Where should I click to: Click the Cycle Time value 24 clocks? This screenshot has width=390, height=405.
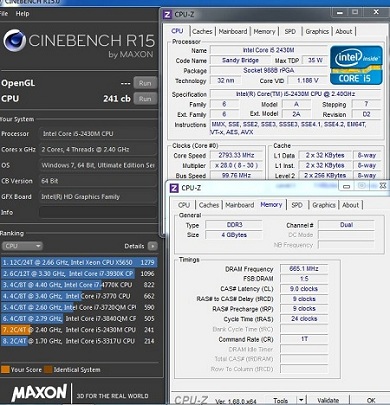pyautogui.click(x=304, y=319)
